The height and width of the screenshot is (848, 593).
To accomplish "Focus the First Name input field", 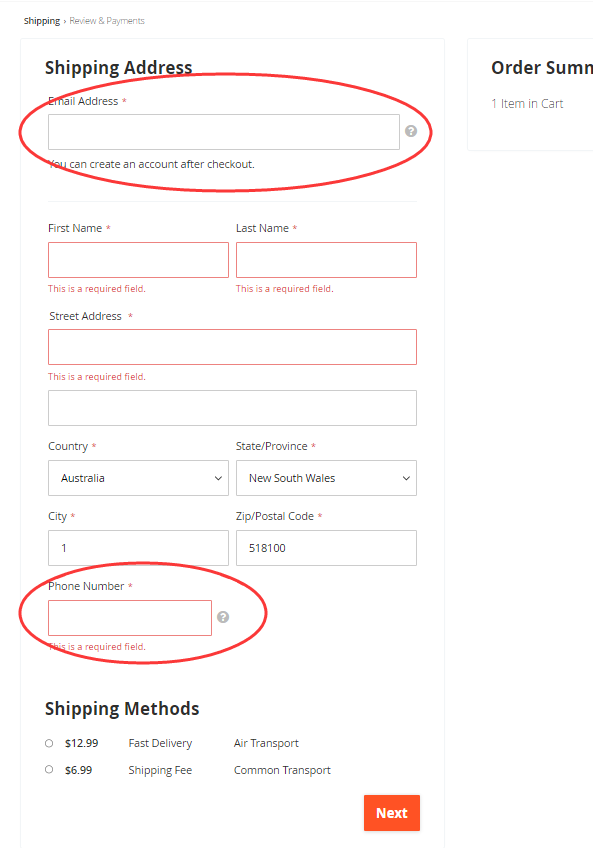I will (x=139, y=260).
